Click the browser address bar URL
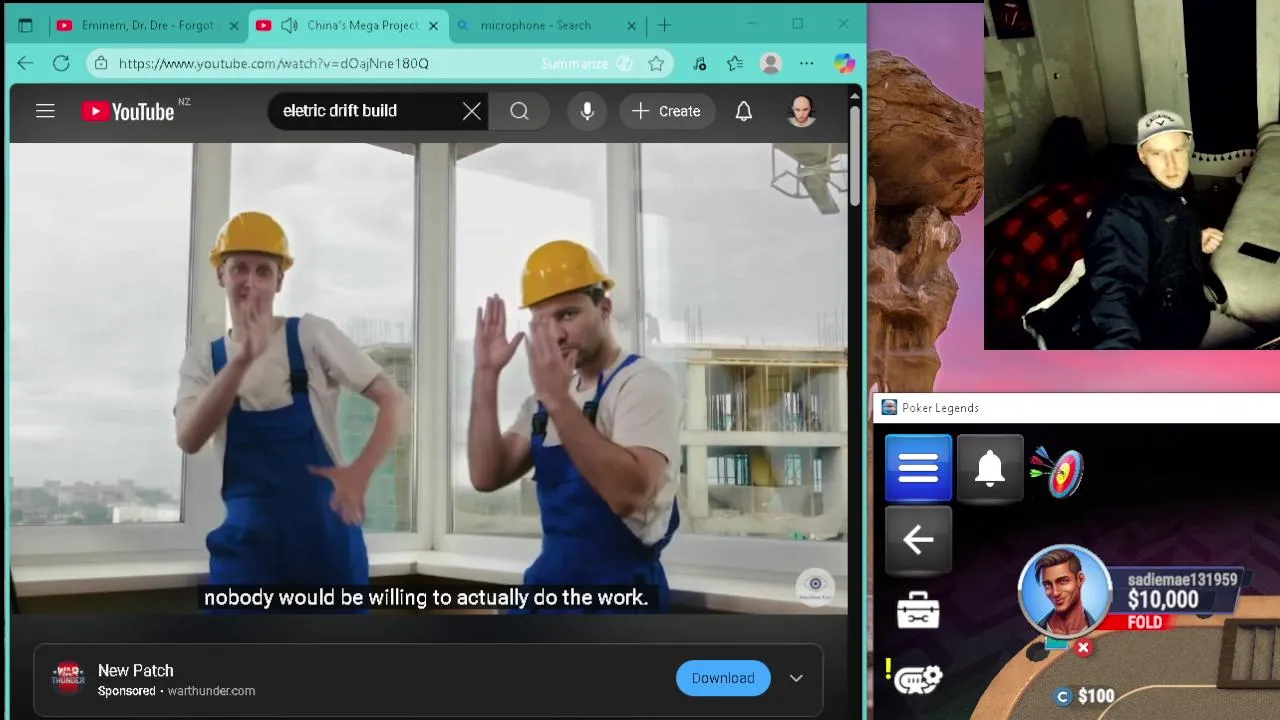Screen dimensions: 1280x720 coord(273,63)
